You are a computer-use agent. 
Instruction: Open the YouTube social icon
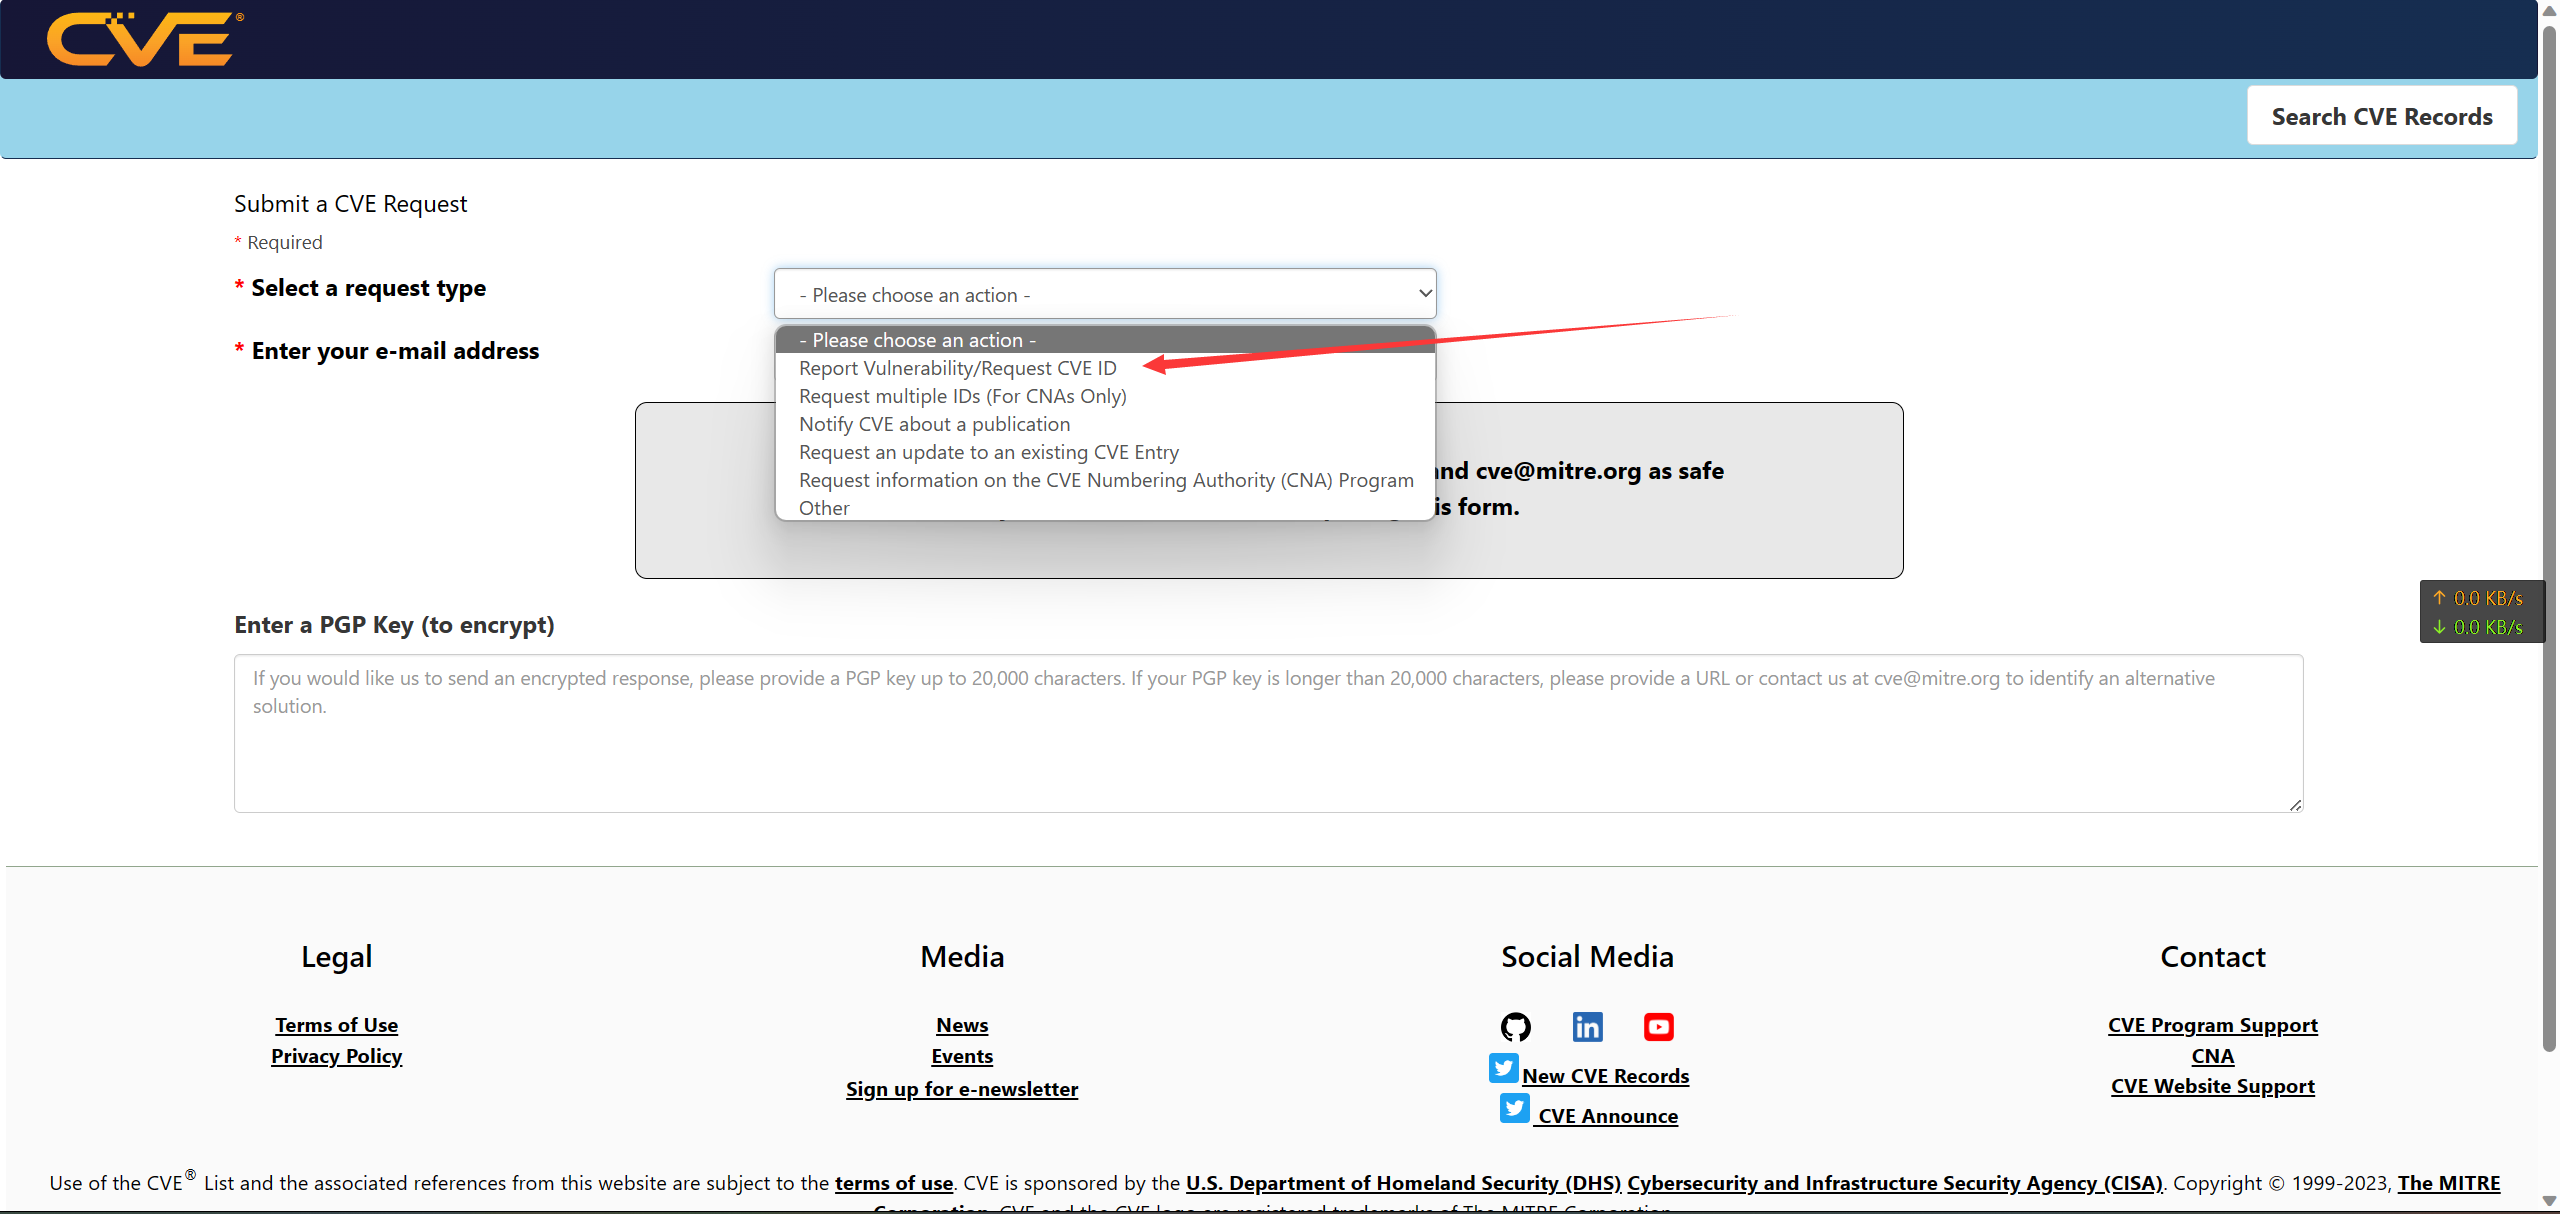[1658, 1027]
